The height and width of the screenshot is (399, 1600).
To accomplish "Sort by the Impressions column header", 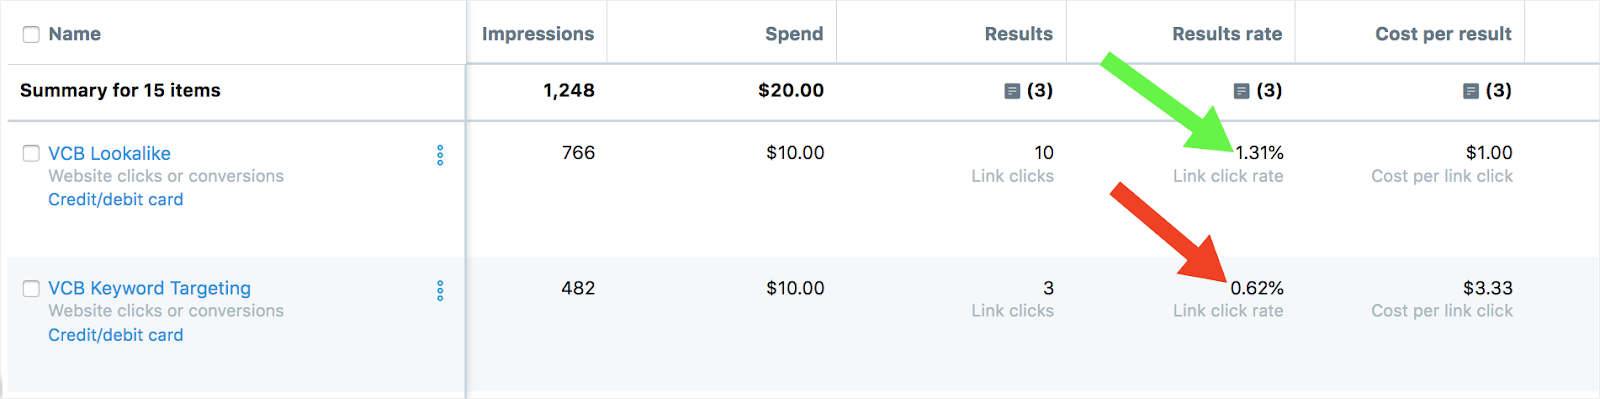I will click(x=538, y=34).
